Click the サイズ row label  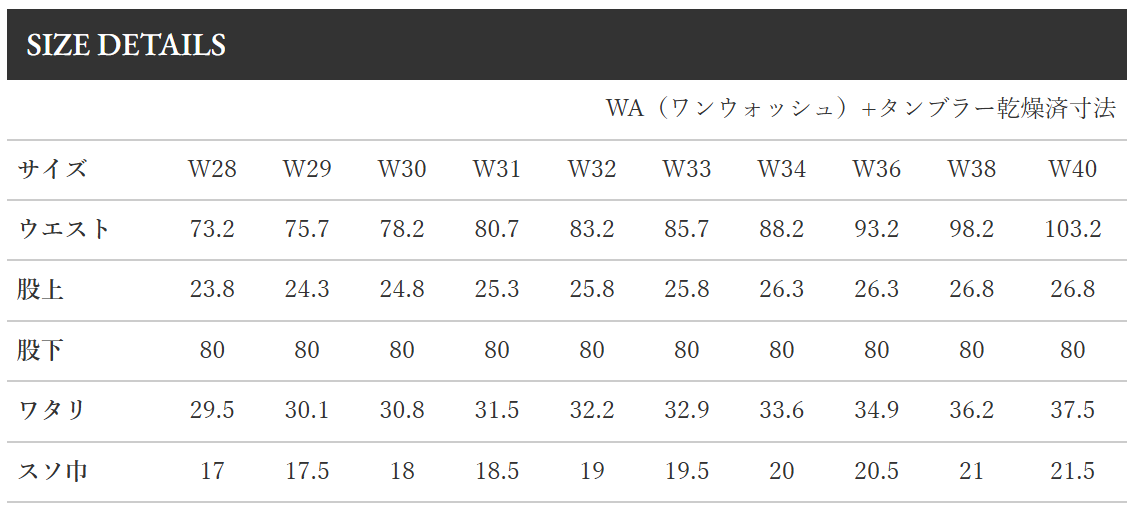point(52,169)
